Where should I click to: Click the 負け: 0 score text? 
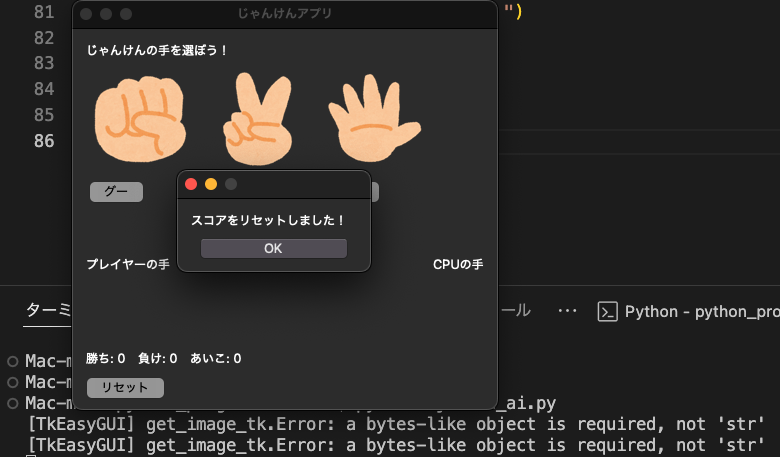(158, 358)
